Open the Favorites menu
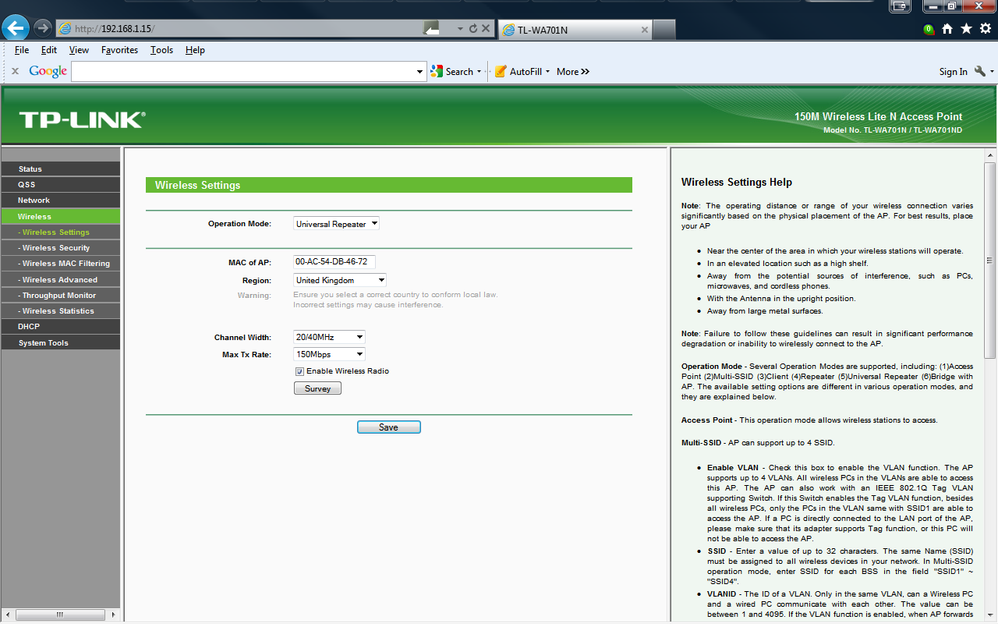Image resolution: width=998 pixels, height=624 pixels. pos(120,50)
